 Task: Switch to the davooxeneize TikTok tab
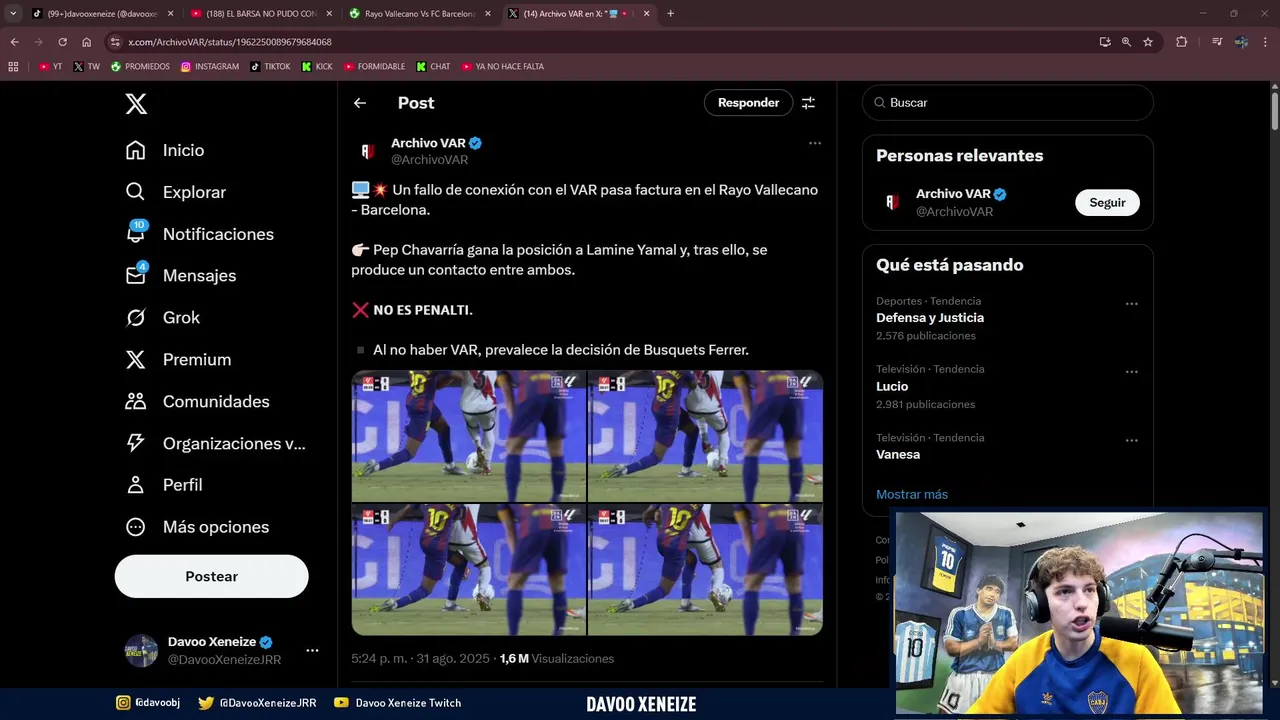coord(102,14)
